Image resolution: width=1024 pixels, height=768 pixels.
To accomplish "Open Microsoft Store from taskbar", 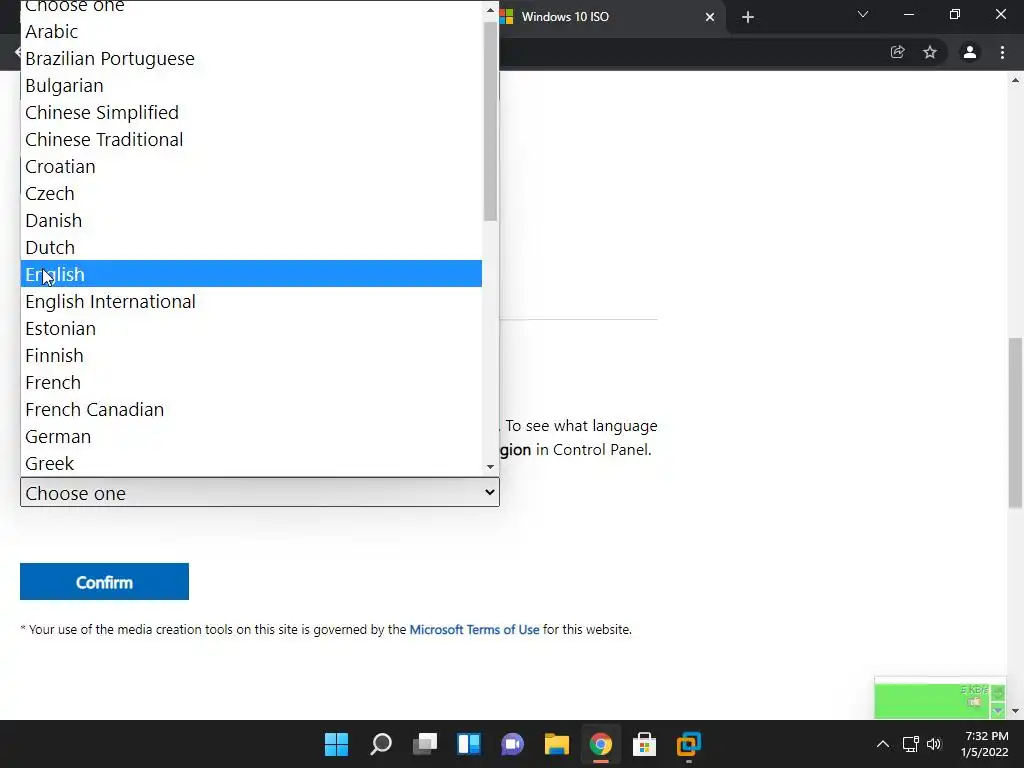I will coord(645,744).
